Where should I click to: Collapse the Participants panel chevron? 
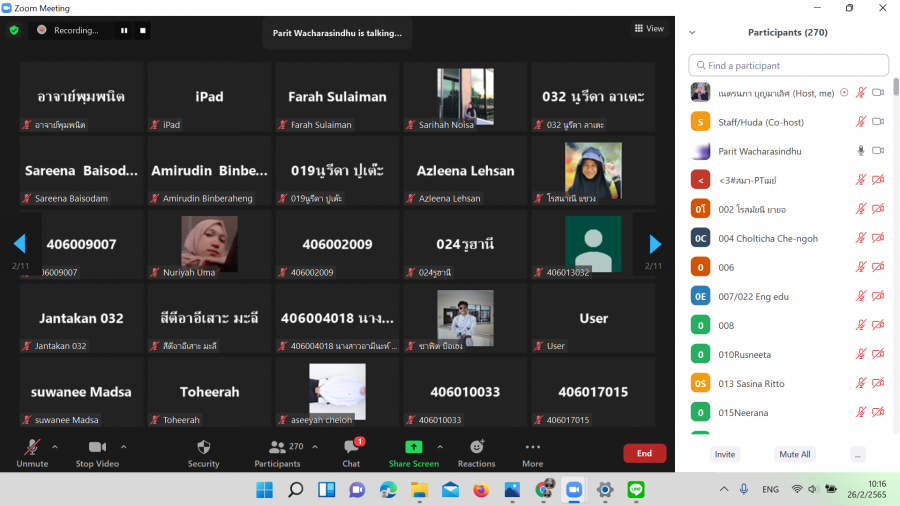692,32
